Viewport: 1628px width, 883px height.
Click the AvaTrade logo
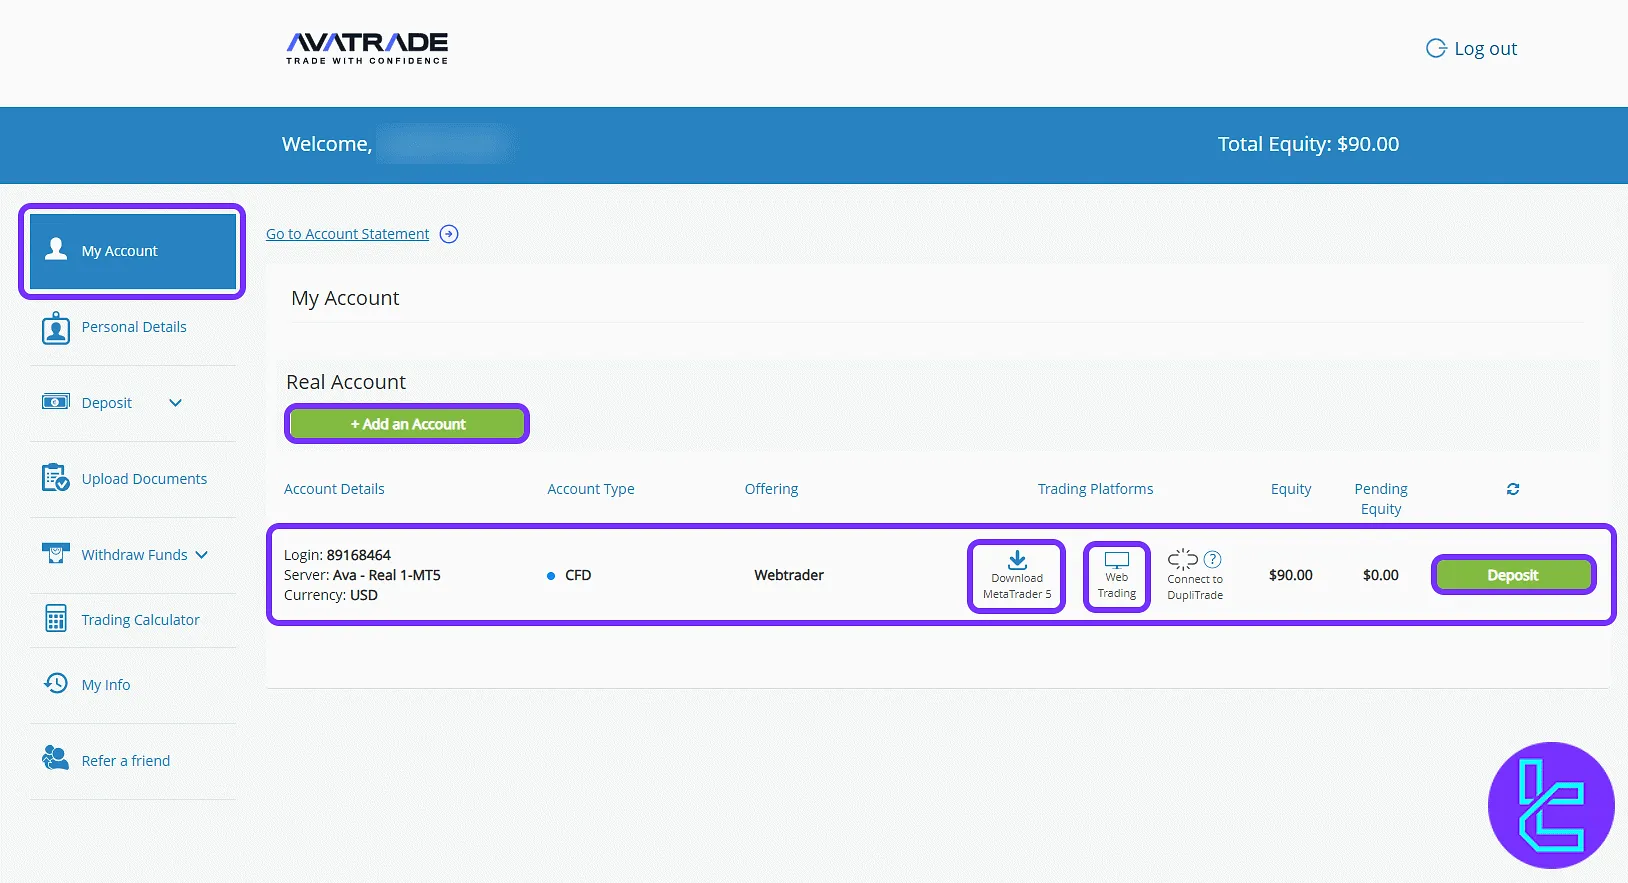pyautogui.click(x=367, y=48)
